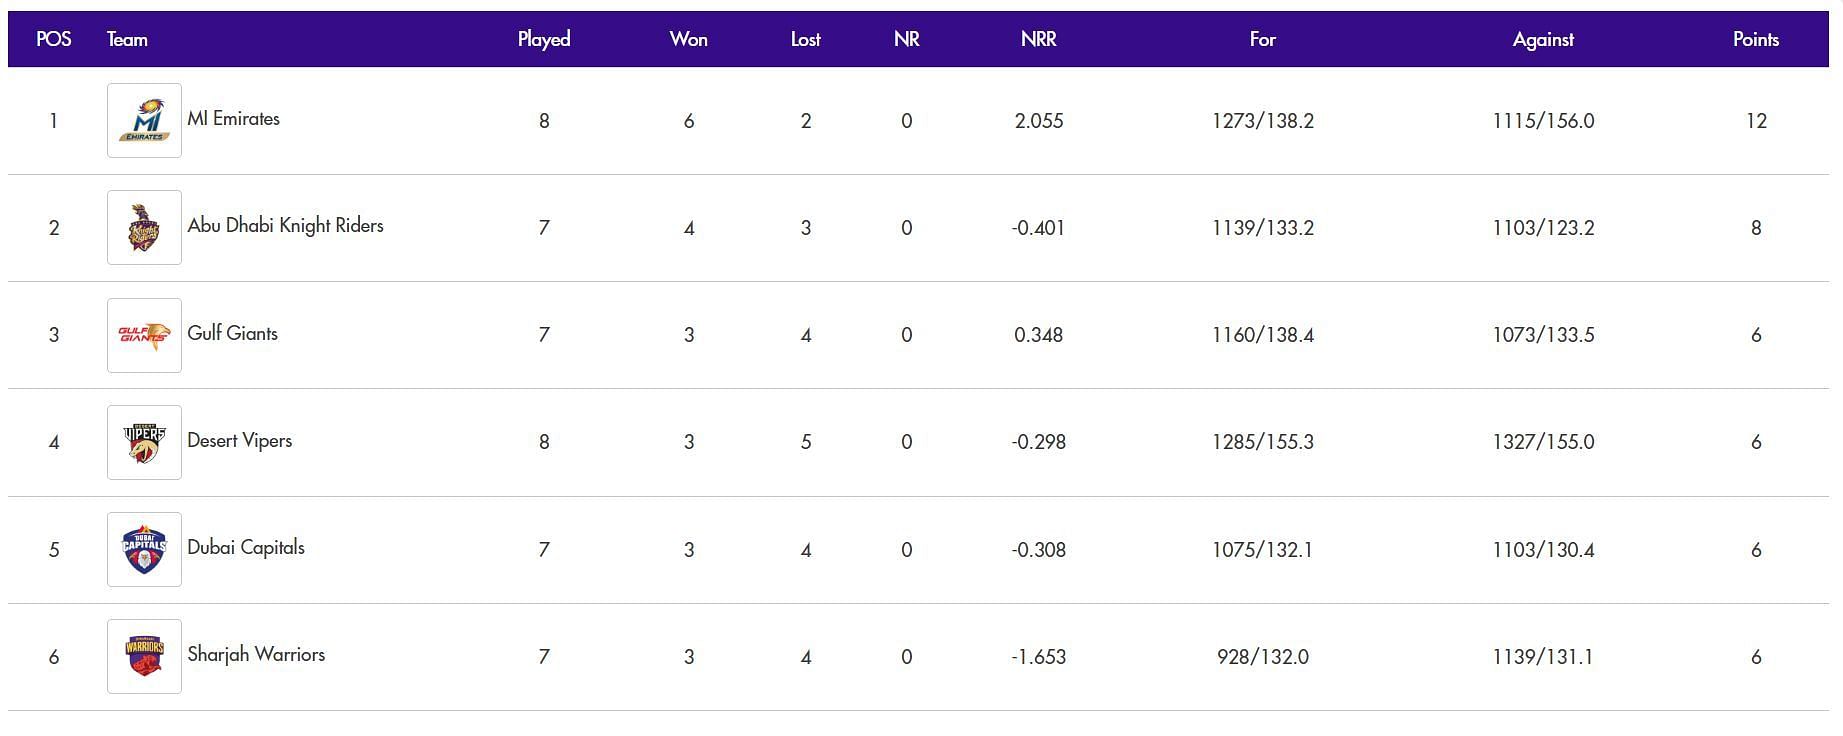Image resolution: width=1843 pixels, height=736 pixels.
Task: Select the Won column header
Action: (689, 39)
